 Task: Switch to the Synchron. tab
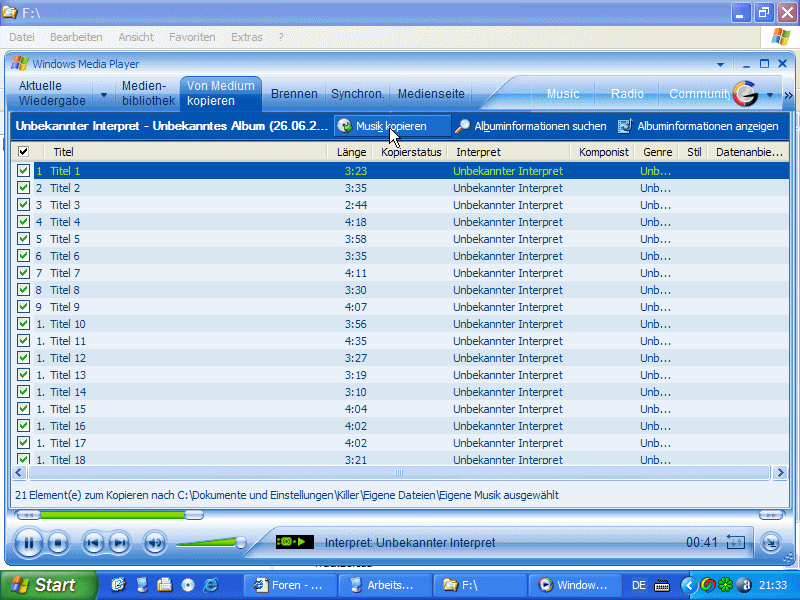point(357,94)
